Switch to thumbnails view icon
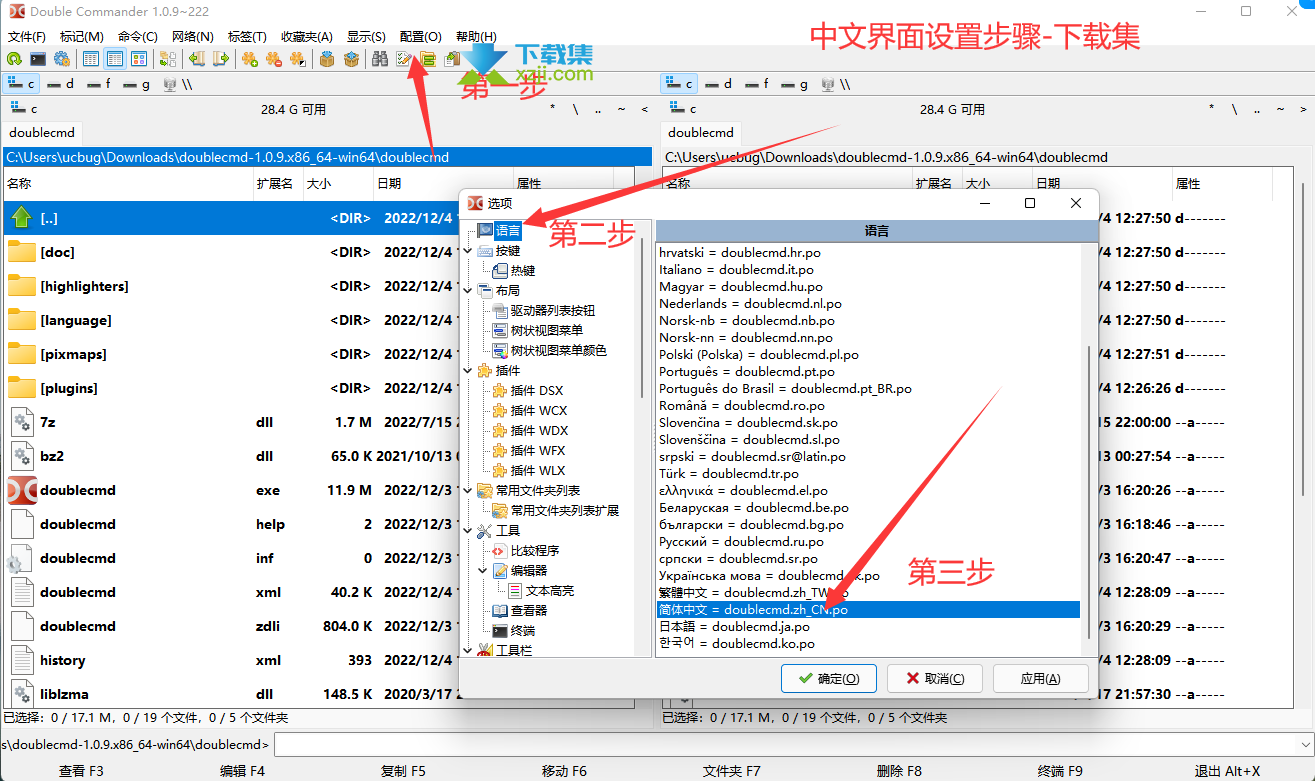This screenshot has width=1315, height=781. pyautogui.click(x=139, y=59)
